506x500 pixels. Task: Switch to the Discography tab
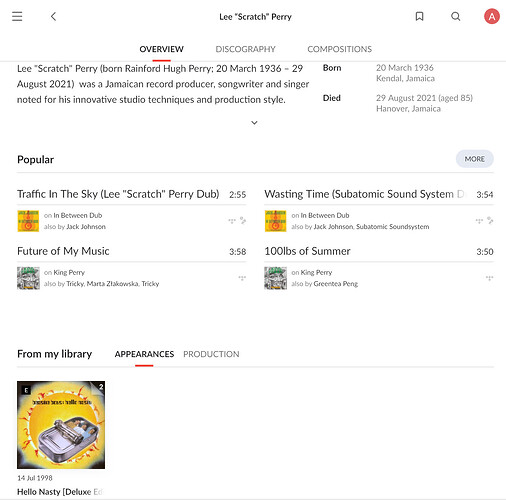point(245,49)
